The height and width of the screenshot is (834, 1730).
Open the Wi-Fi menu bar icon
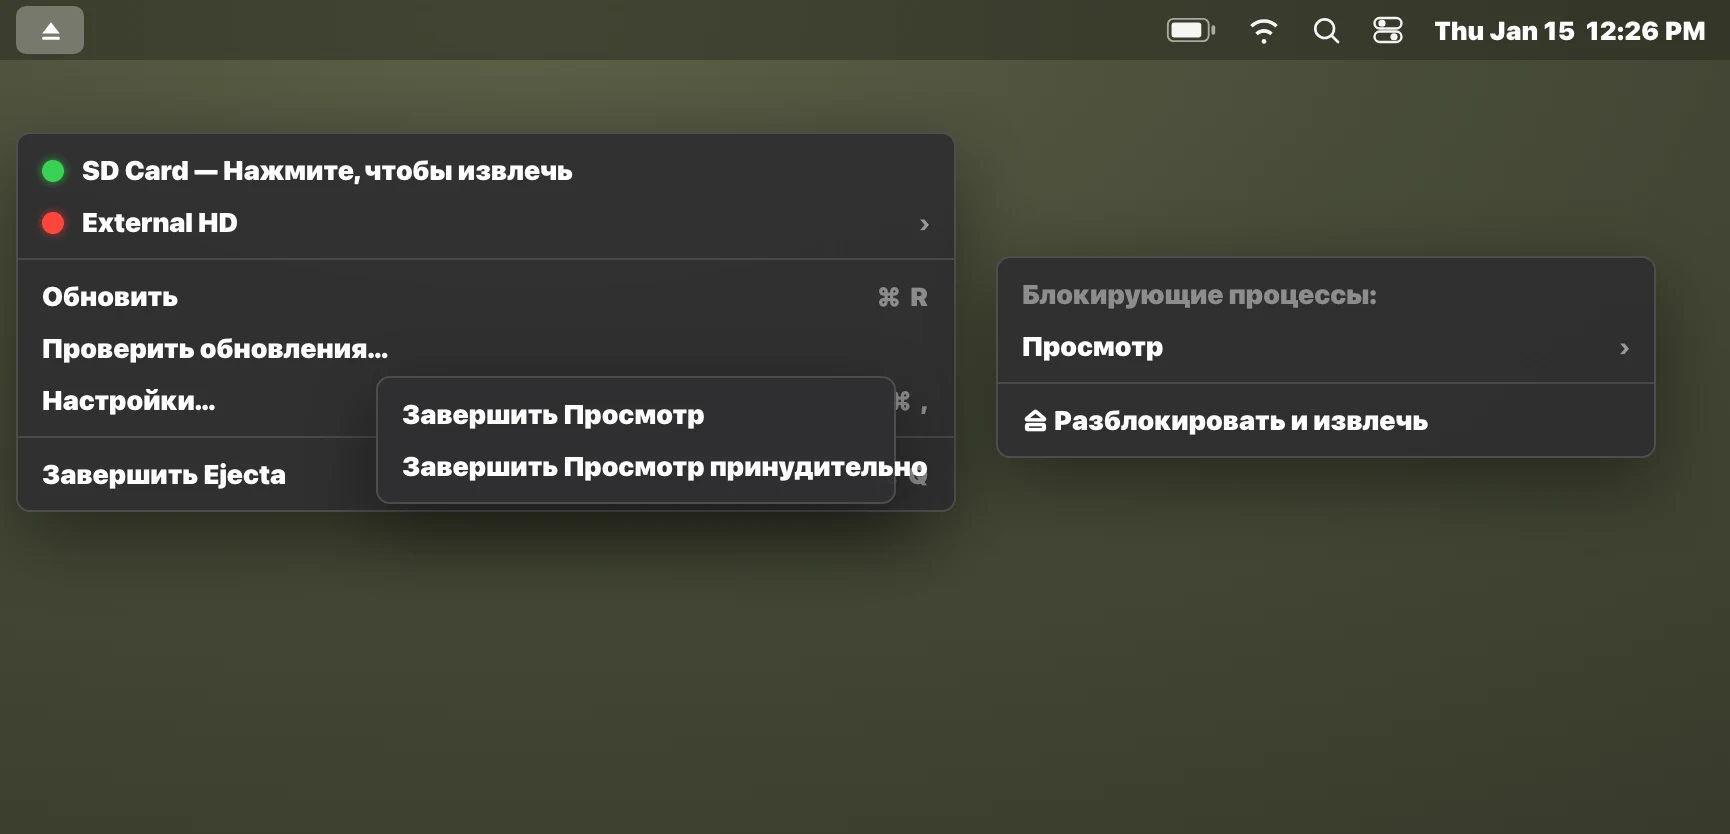pyautogui.click(x=1264, y=31)
